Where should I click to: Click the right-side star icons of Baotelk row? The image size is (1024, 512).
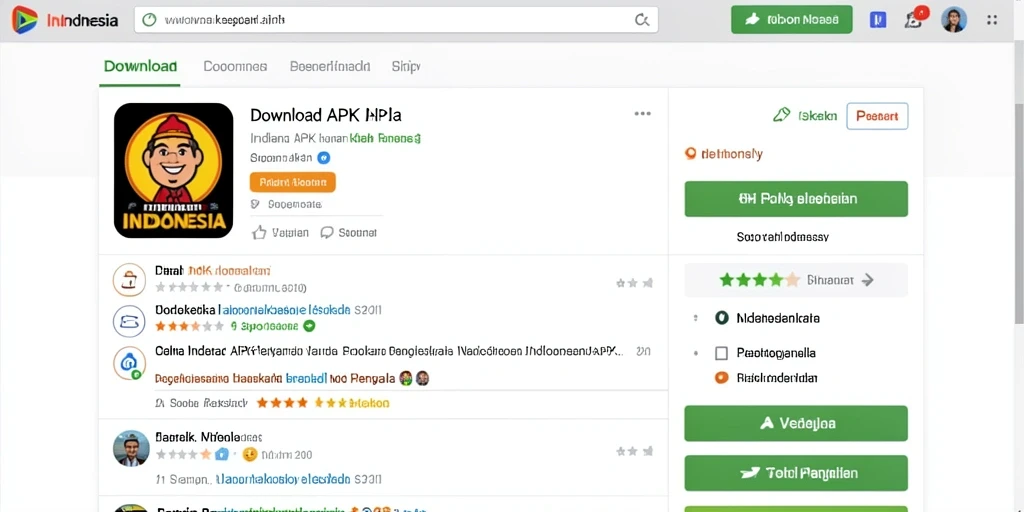635,451
